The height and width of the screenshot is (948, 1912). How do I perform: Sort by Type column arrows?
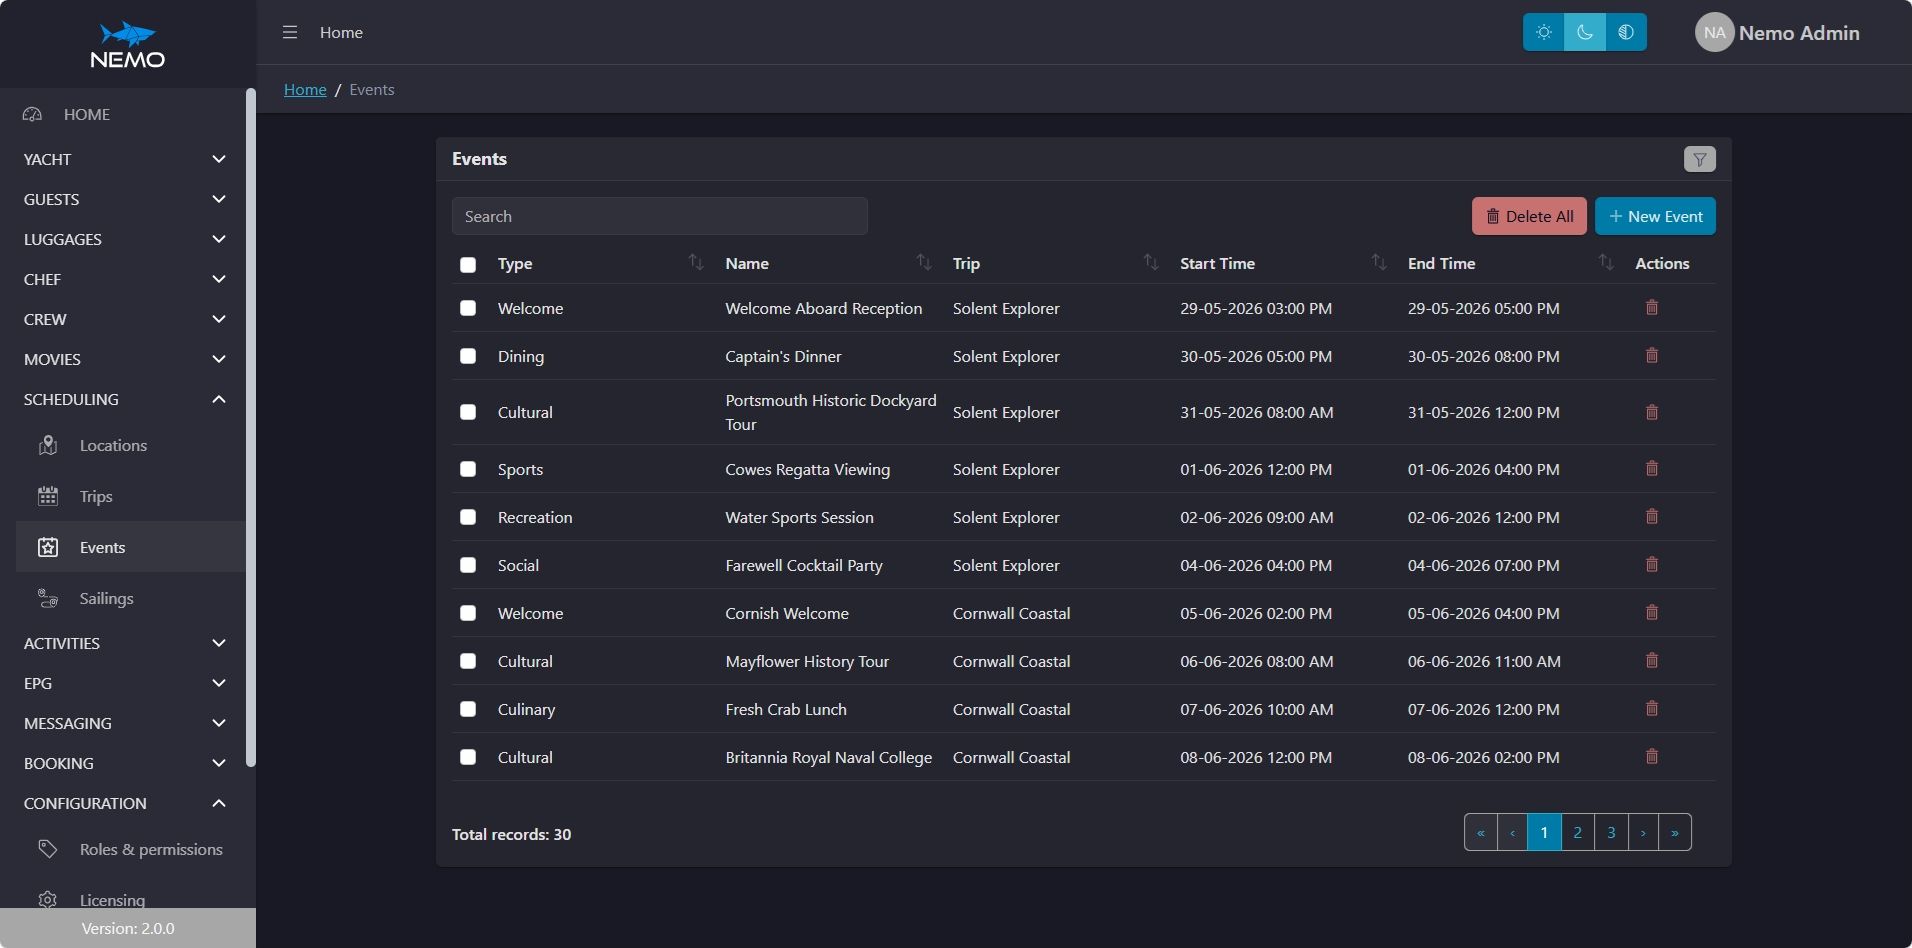696,262
